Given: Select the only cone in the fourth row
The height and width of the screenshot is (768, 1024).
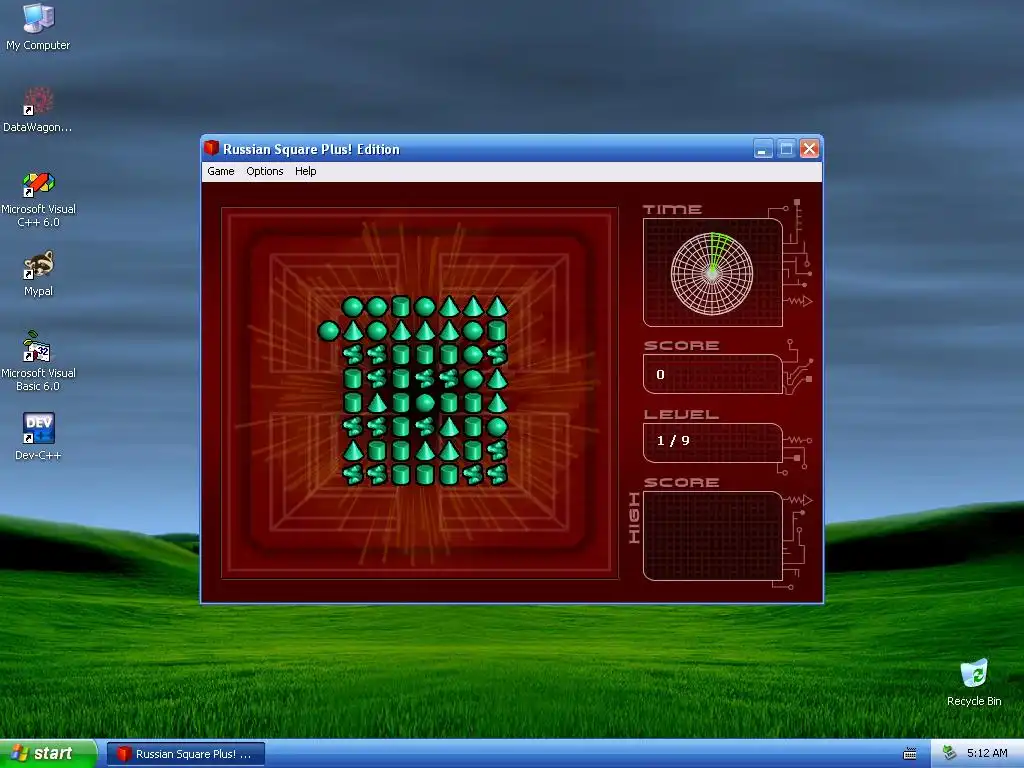Looking at the screenshot, I should (x=497, y=379).
